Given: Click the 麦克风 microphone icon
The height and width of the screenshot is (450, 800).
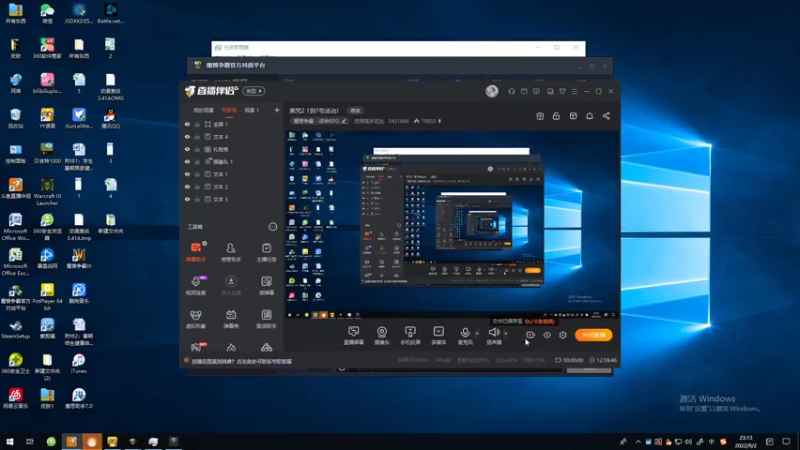Looking at the screenshot, I should pos(465,333).
